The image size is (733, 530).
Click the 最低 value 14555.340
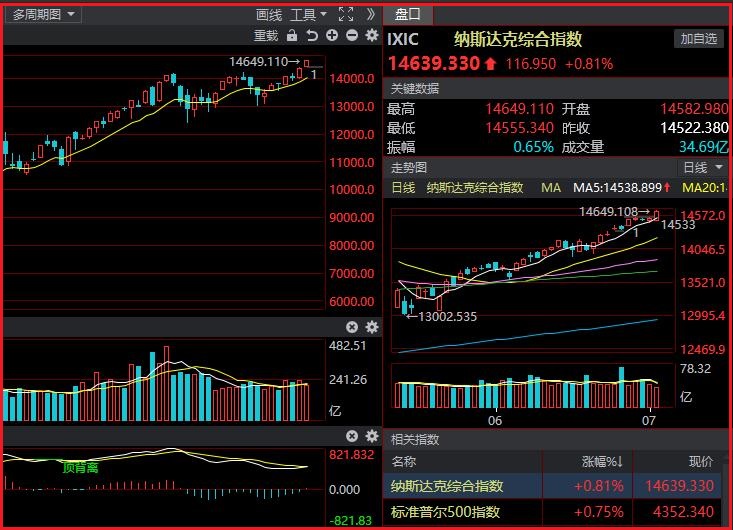pos(519,128)
